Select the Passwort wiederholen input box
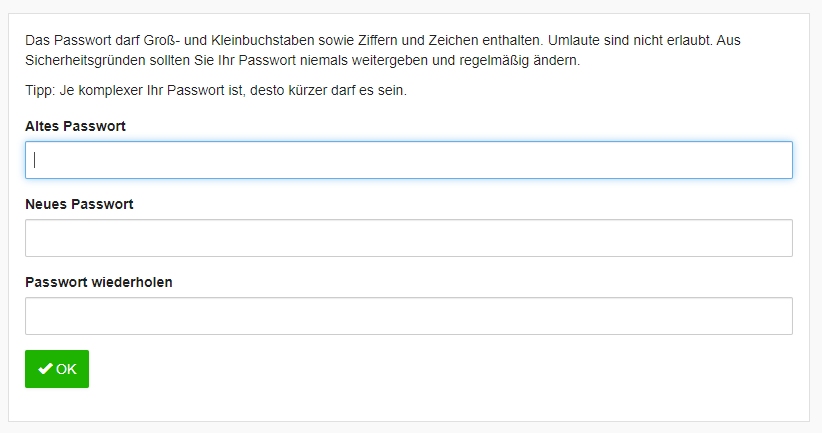 [408, 316]
